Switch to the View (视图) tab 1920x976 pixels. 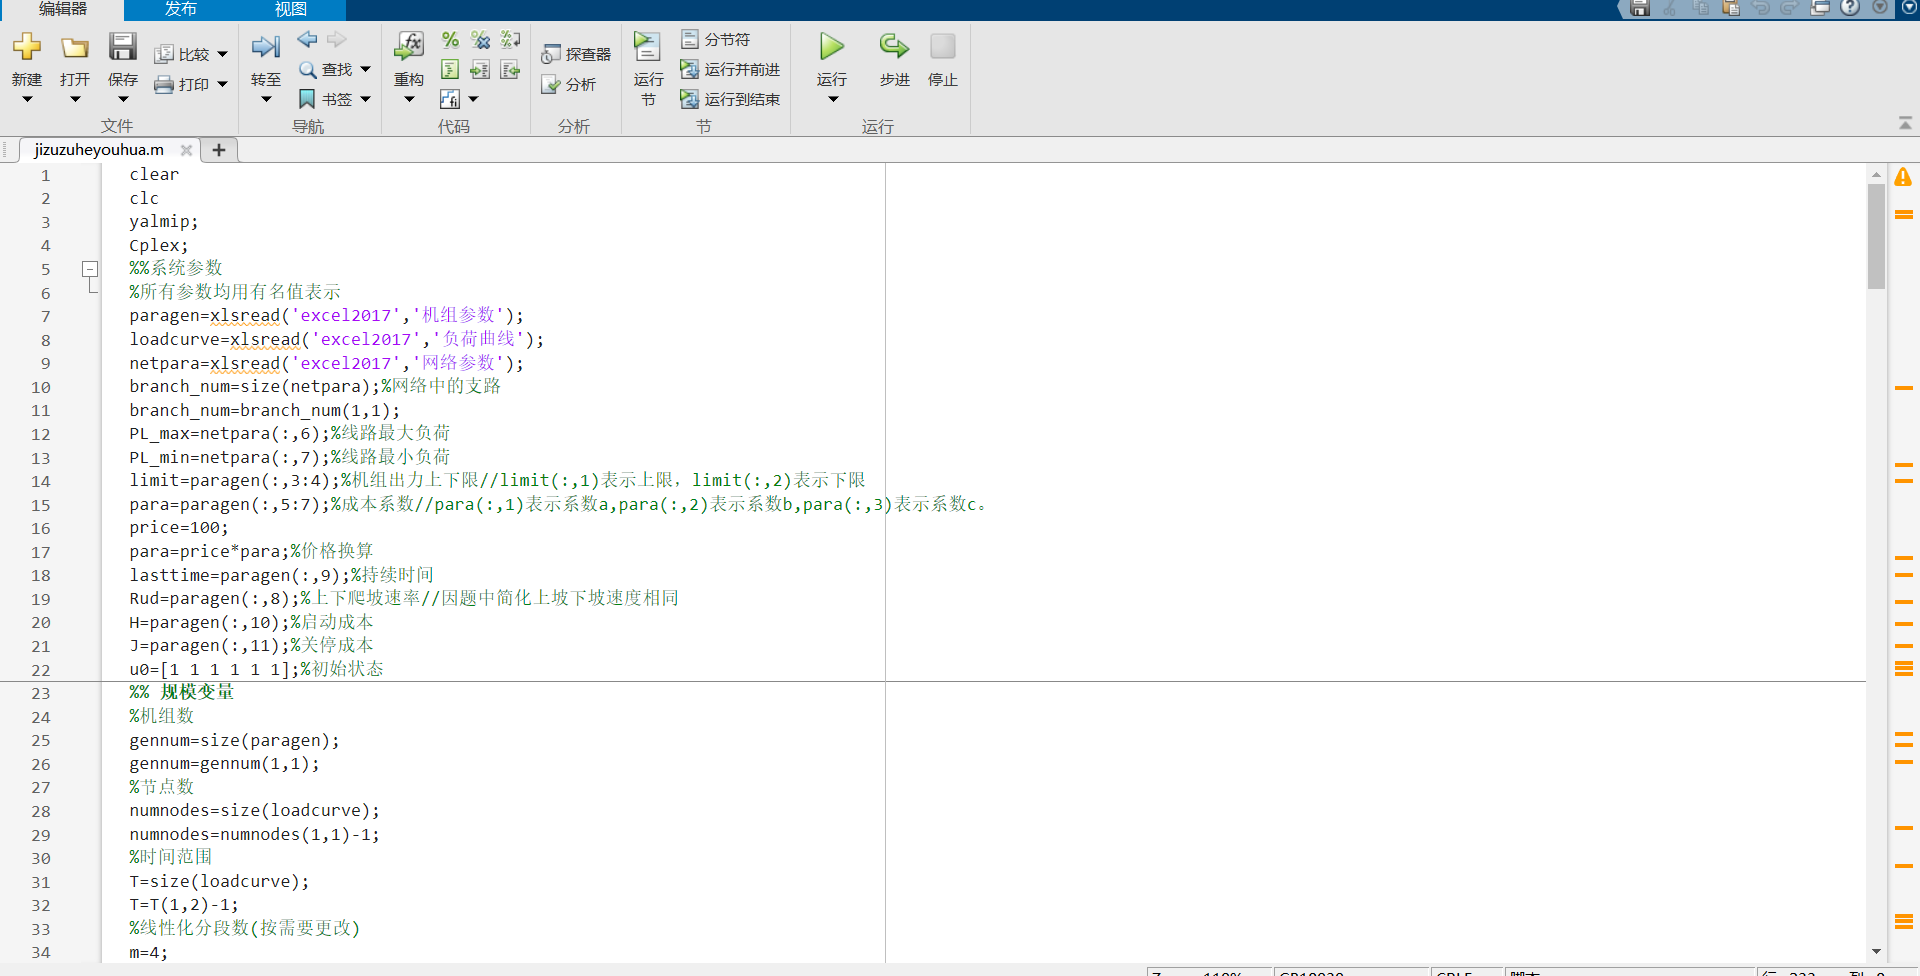(290, 9)
